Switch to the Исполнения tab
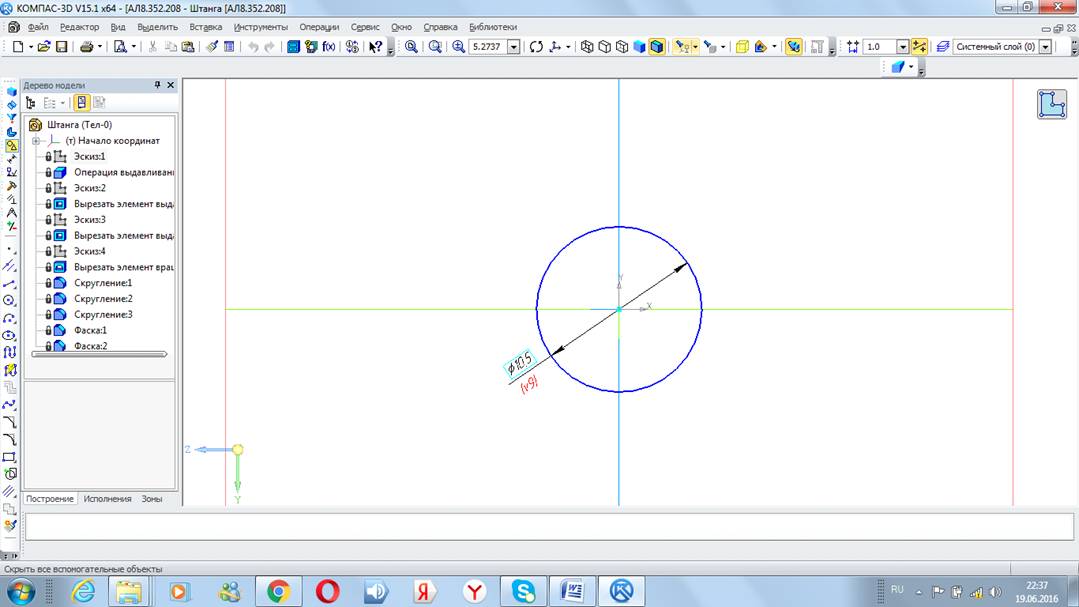The width and height of the screenshot is (1079, 607). coord(107,498)
